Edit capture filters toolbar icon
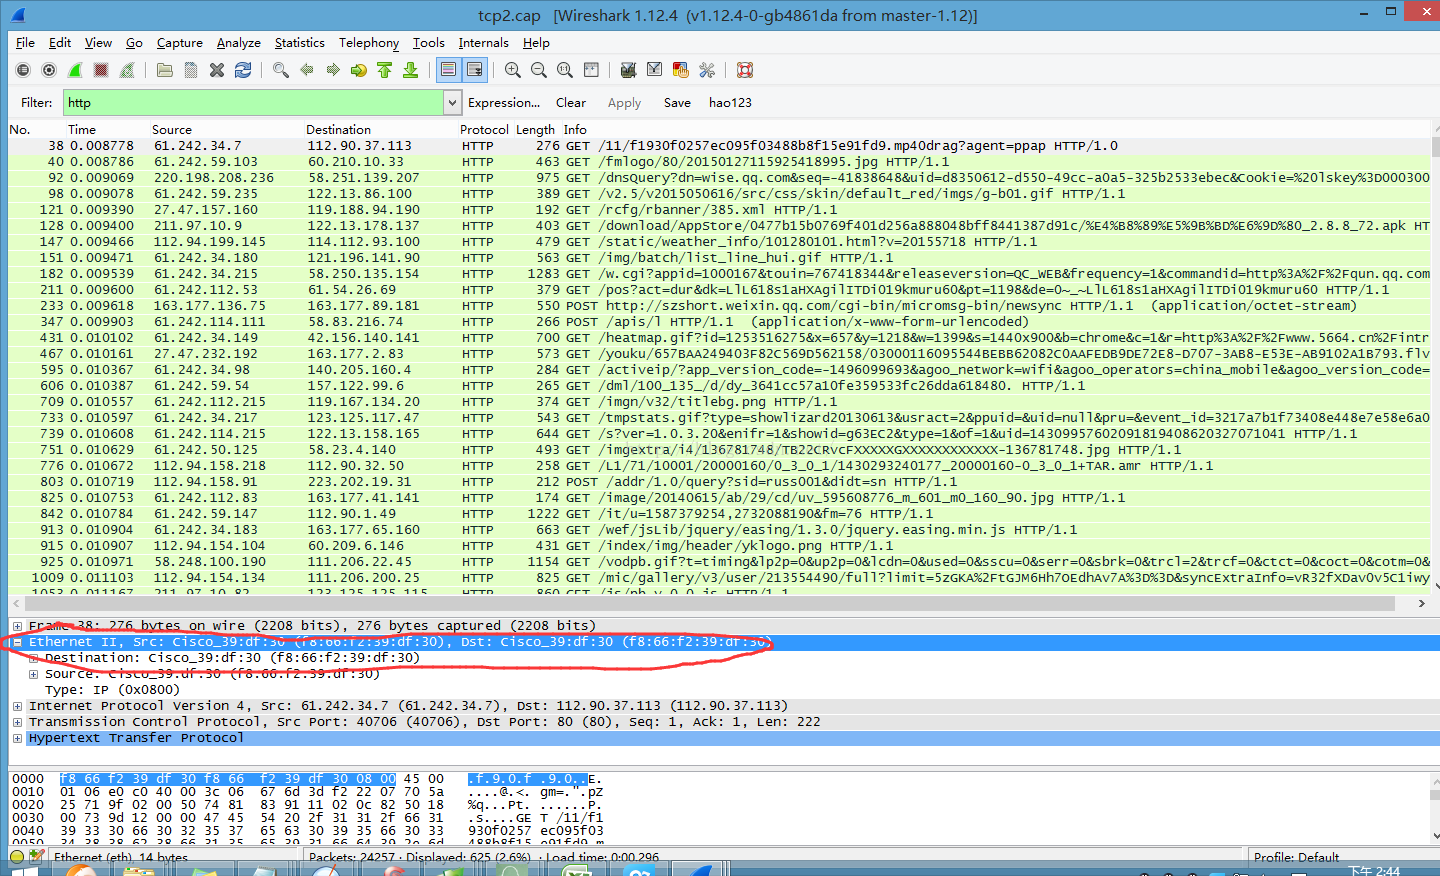 629,70
